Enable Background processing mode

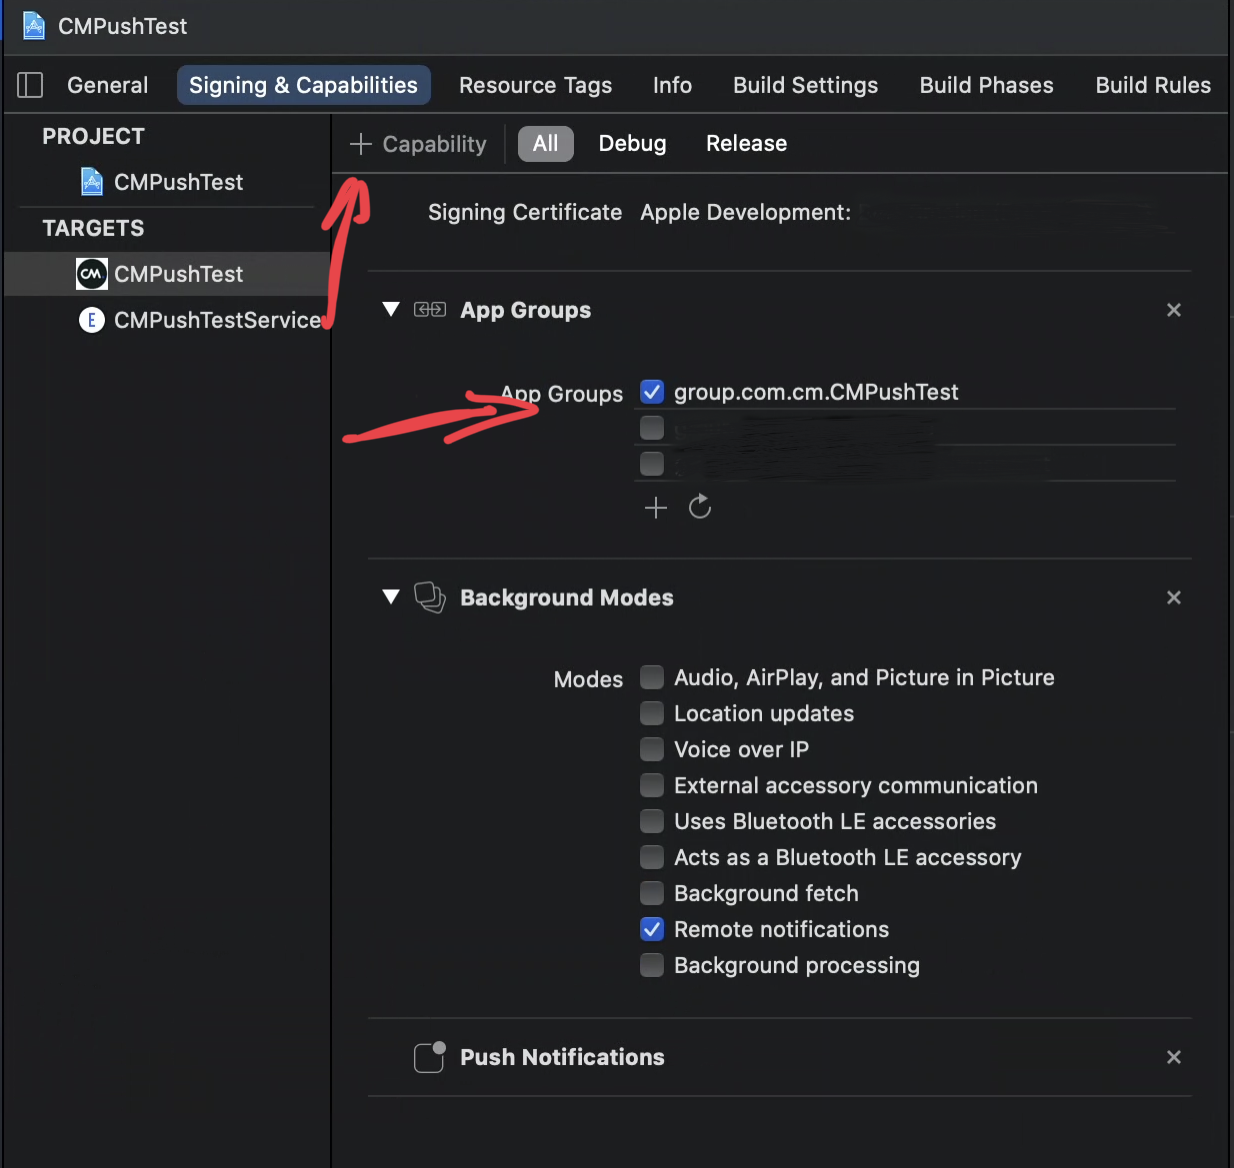click(652, 965)
